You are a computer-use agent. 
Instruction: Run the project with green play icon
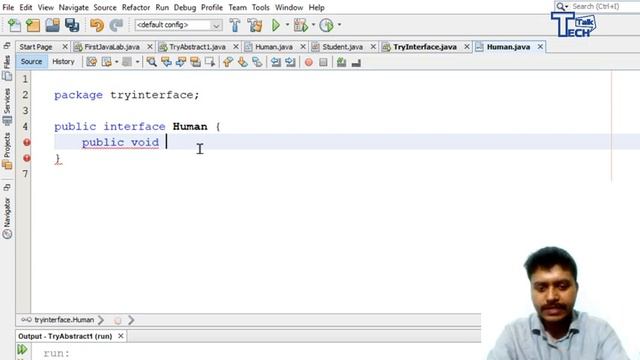(x=276, y=25)
